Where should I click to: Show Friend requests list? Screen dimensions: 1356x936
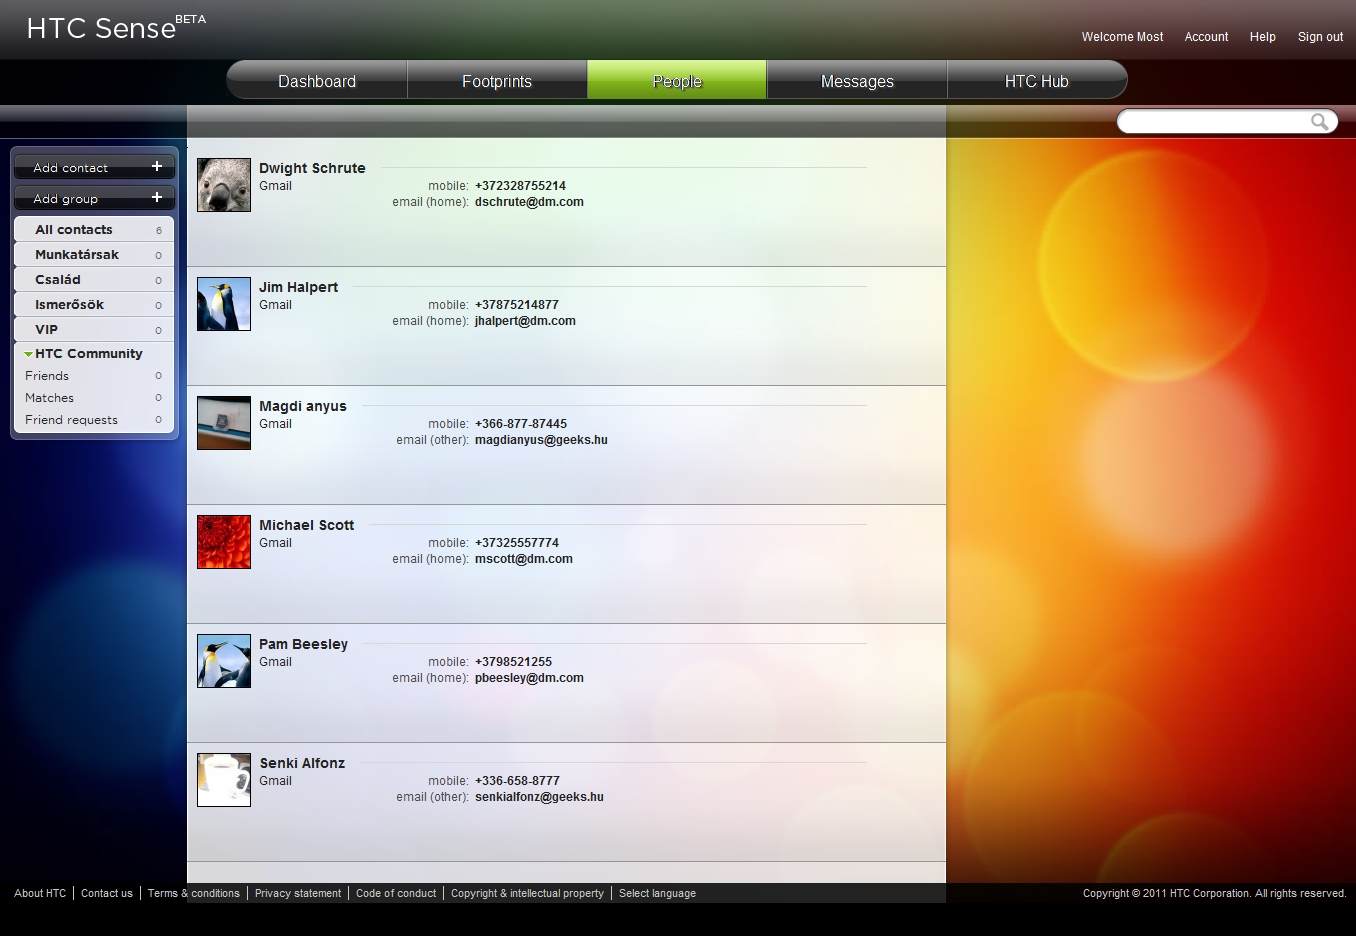click(x=71, y=420)
